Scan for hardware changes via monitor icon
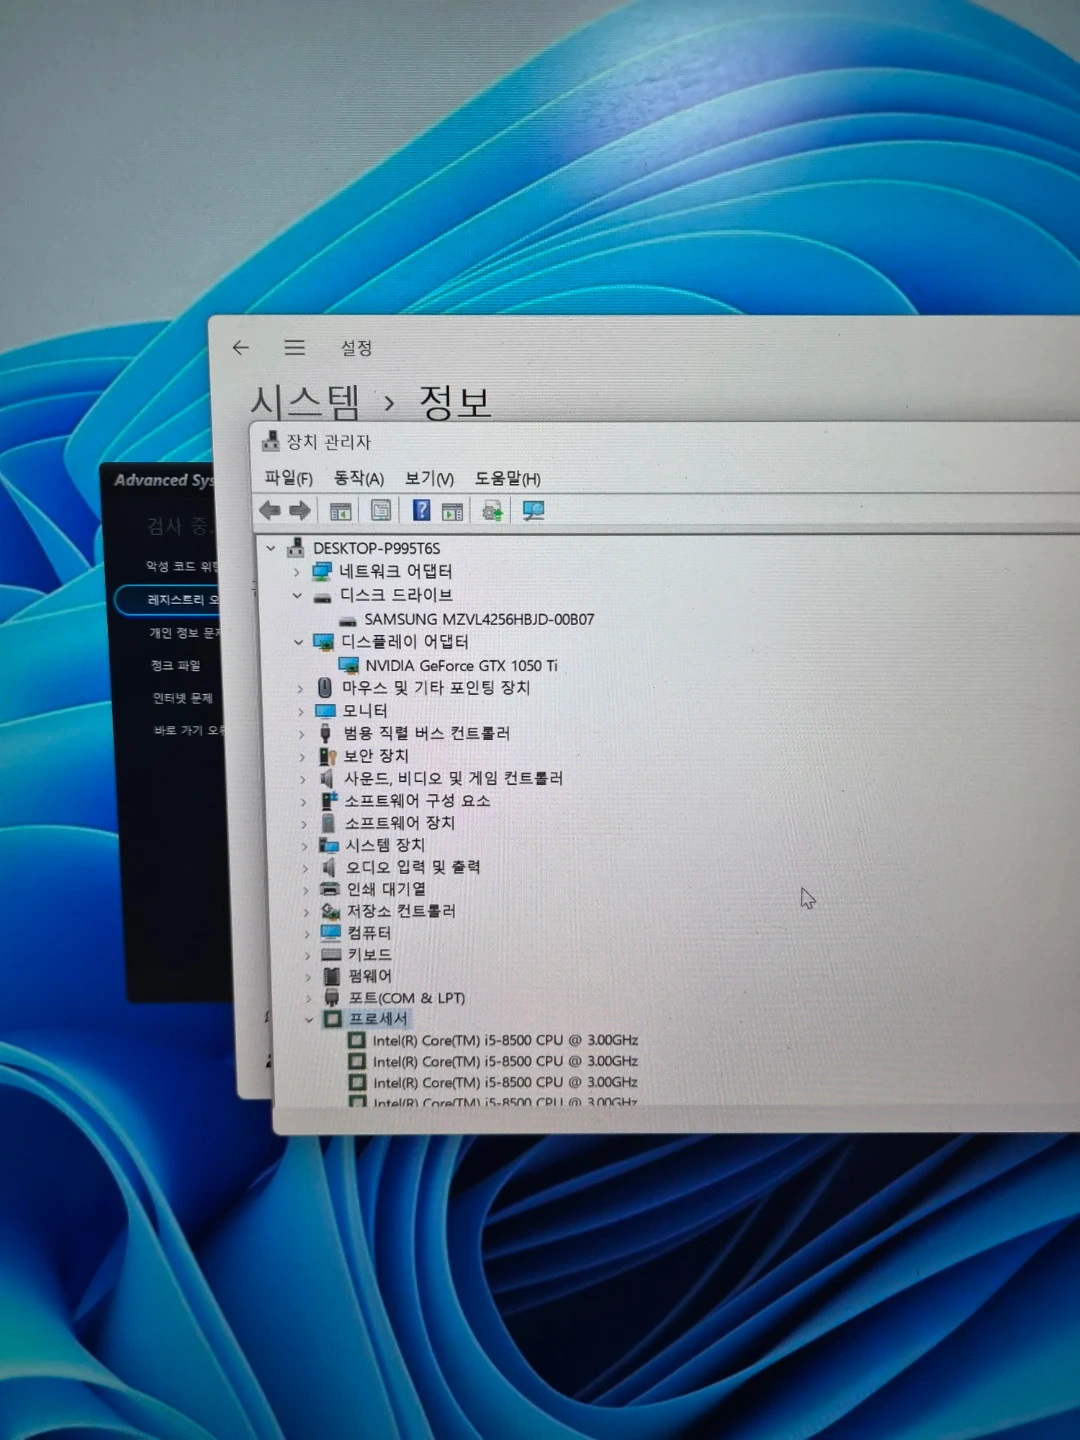 point(533,511)
